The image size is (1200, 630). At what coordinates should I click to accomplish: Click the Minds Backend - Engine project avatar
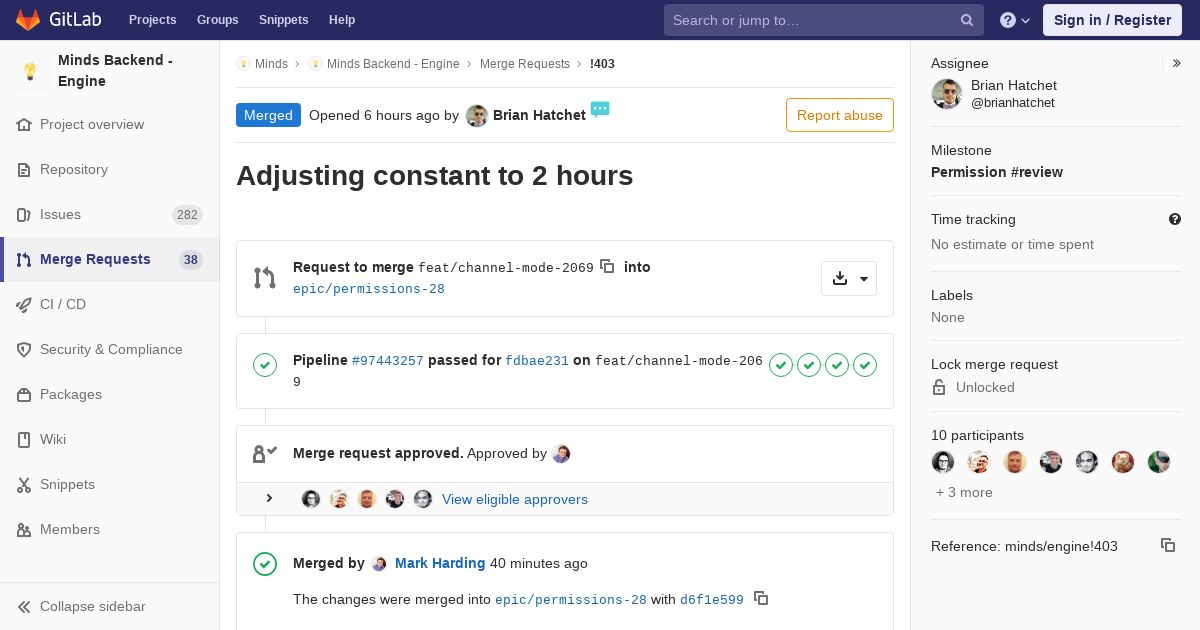point(30,71)
